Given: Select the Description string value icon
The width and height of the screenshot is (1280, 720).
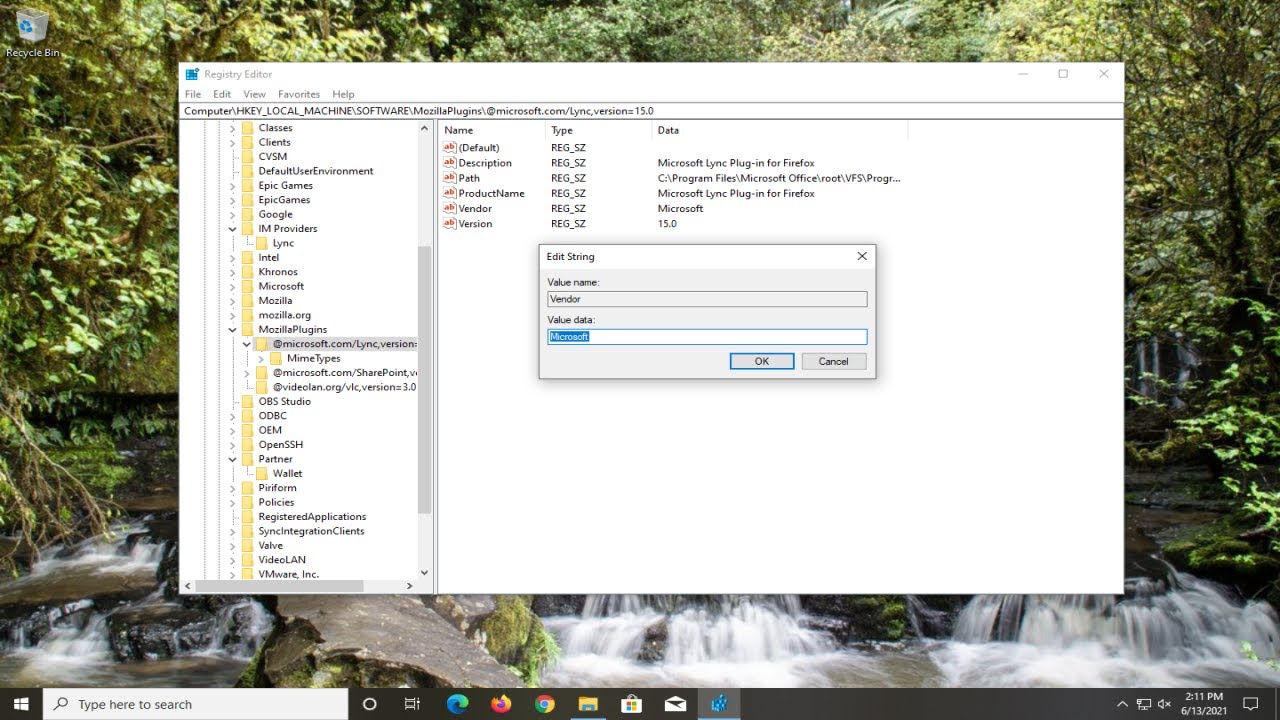Looking at the screenshot, I should [450, 163].
